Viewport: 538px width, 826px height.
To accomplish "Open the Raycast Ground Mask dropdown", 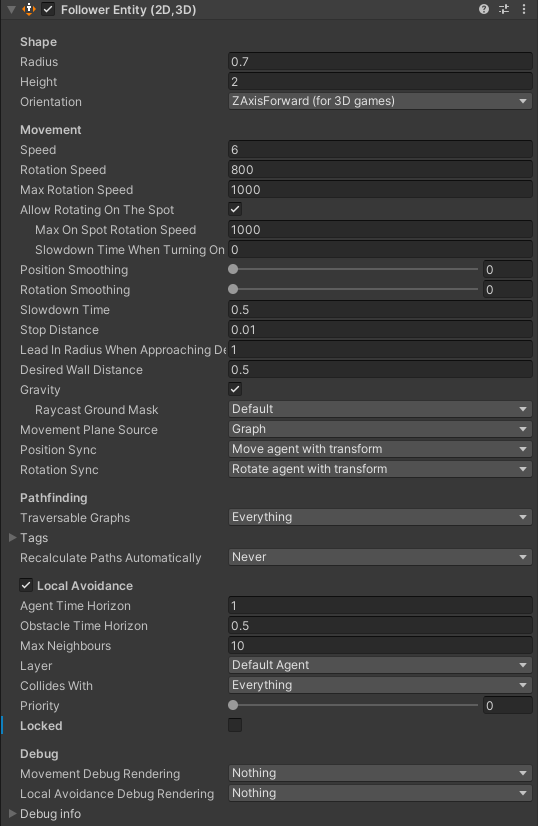I will (380, 409).
